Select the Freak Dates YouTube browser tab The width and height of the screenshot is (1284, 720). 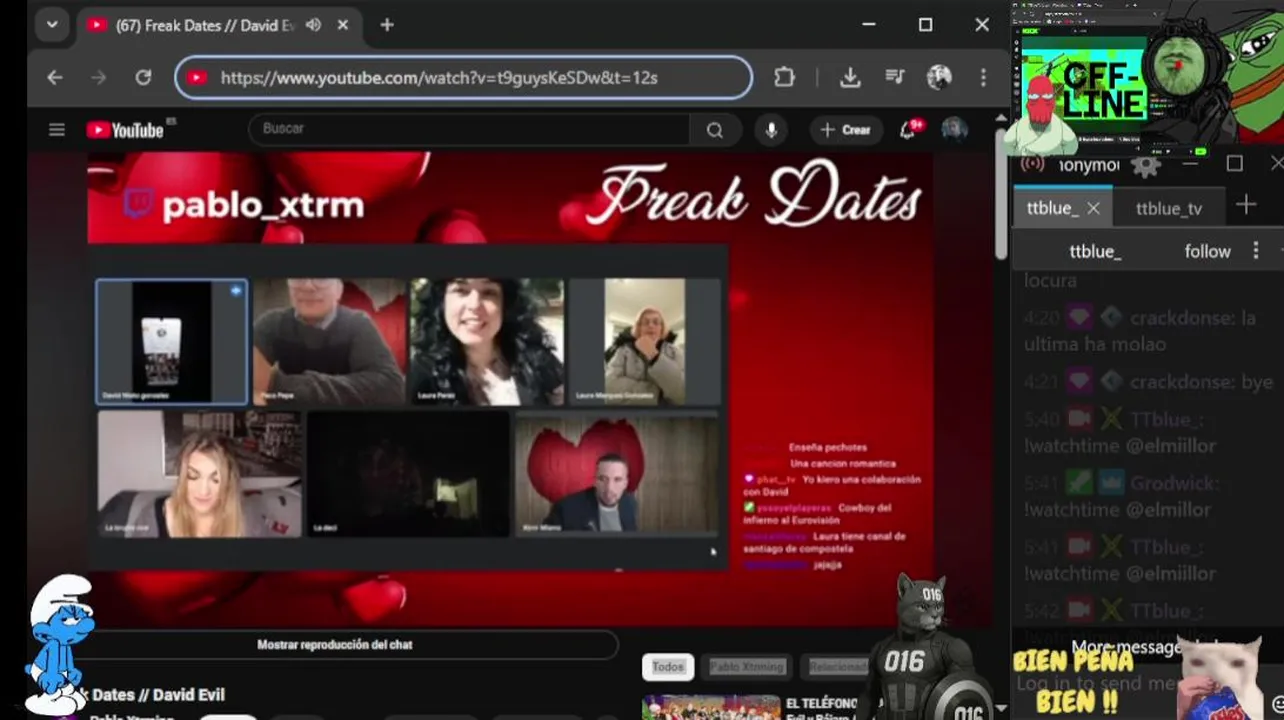[x=205, y=26]
